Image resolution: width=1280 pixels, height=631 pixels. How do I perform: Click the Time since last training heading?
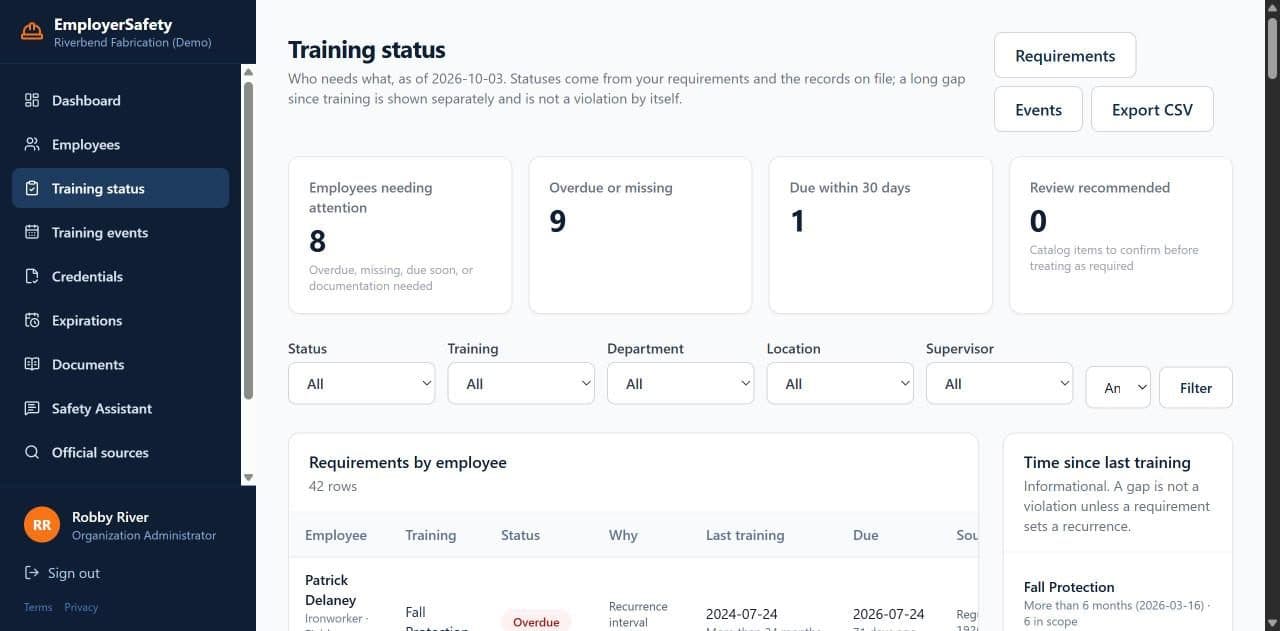coord(1107,462)
